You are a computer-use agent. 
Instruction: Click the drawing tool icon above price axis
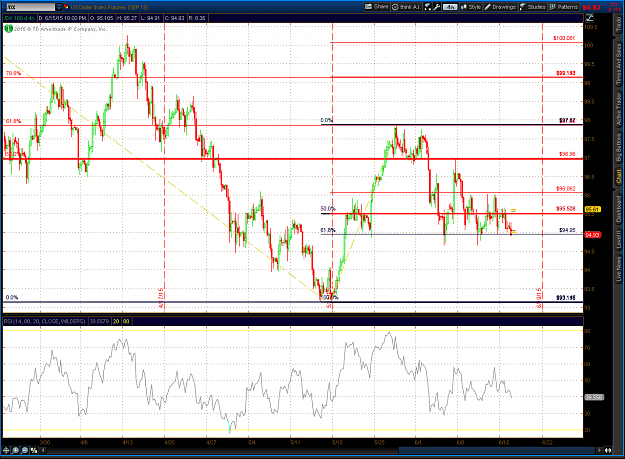590,18
